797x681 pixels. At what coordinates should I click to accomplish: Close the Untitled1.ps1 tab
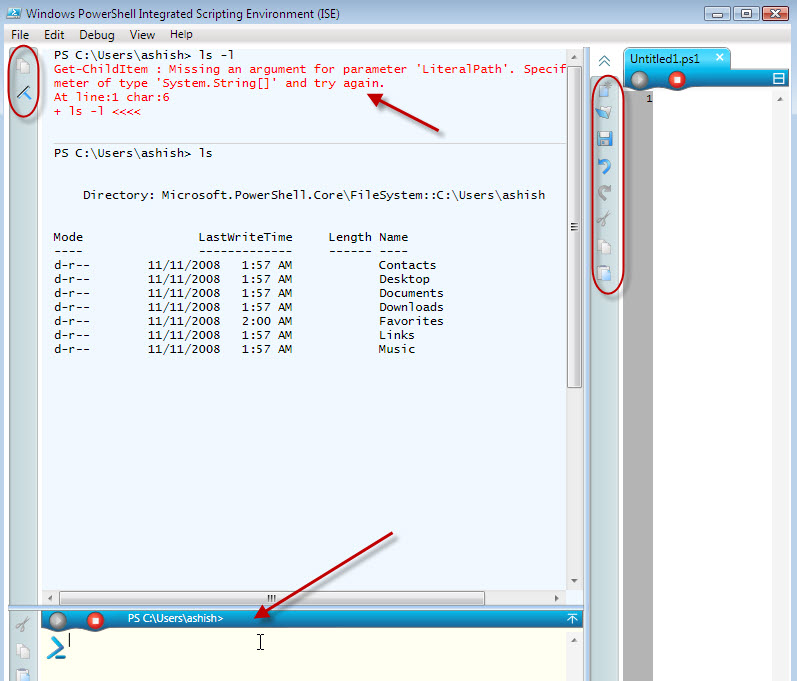[719, 57]
